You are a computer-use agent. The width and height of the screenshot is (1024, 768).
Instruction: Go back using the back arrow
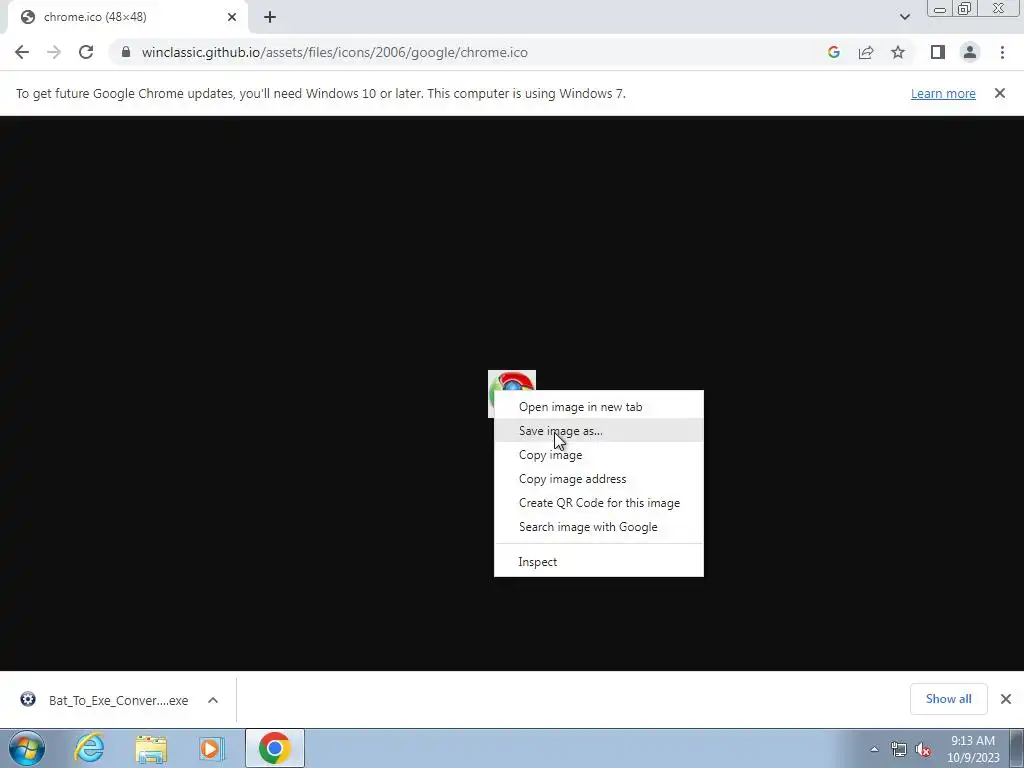coord(22,52)
